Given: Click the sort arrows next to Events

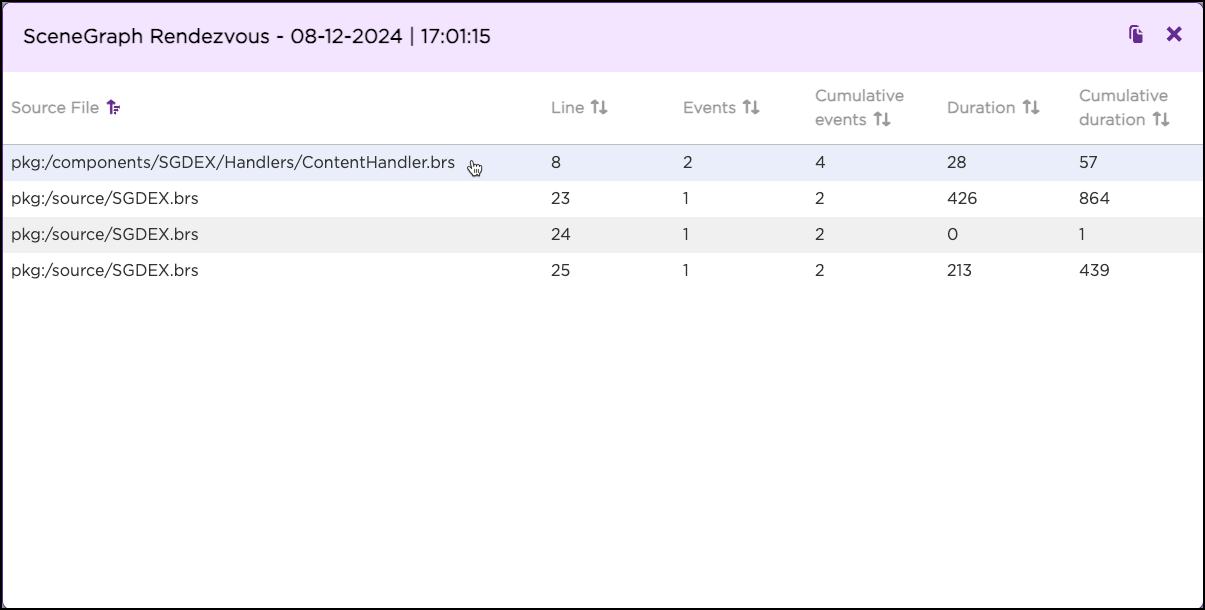Looking at the screenshot, I should click(751, 108).
